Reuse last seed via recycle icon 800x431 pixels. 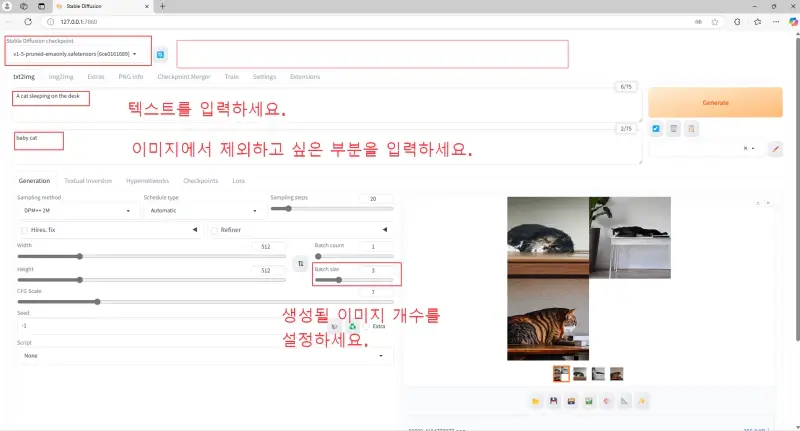coord(353,326)
